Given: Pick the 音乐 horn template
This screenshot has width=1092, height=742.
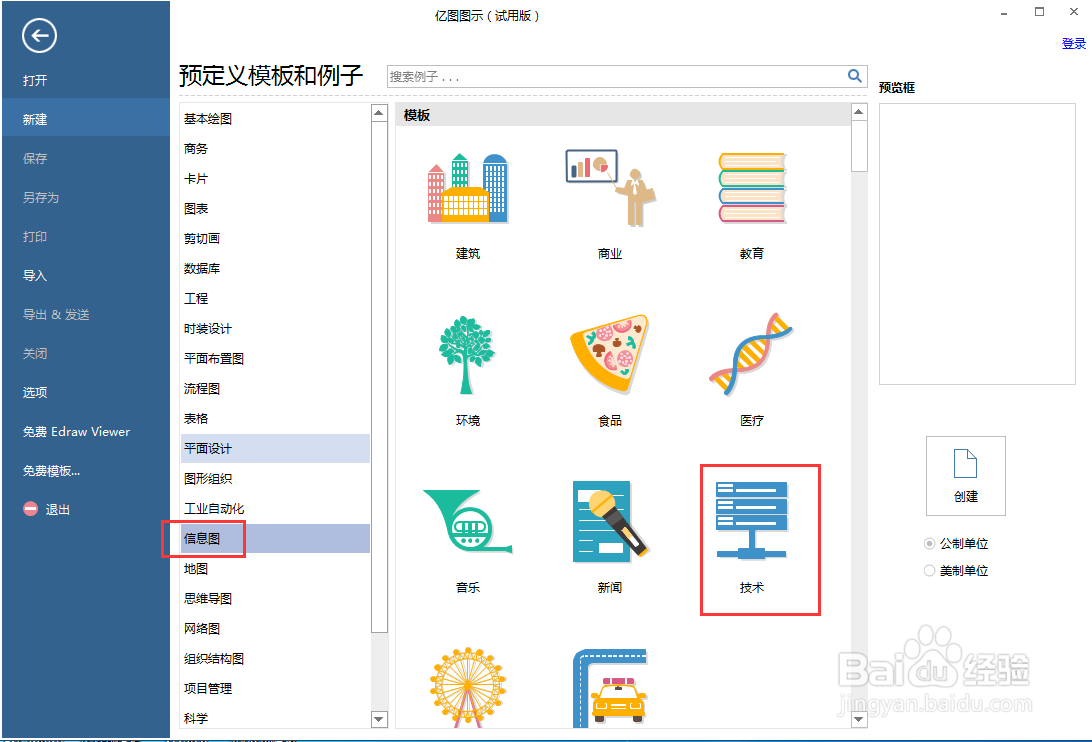Looking at the screenshot, I should (467, 520).
